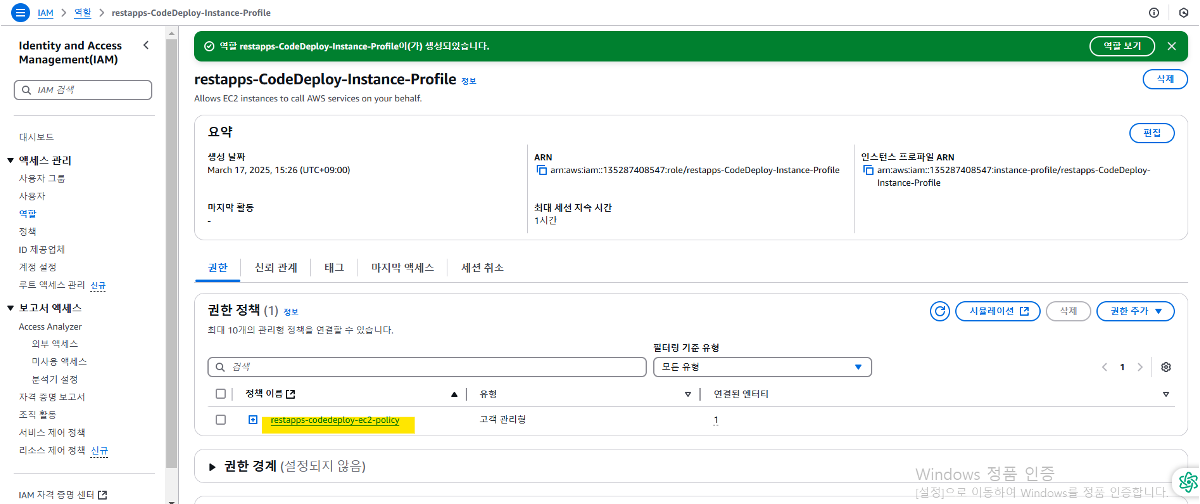1200x504 pixels.
Task: Open 미사용 액세스 in the sidebar
Action: [59, 361]
